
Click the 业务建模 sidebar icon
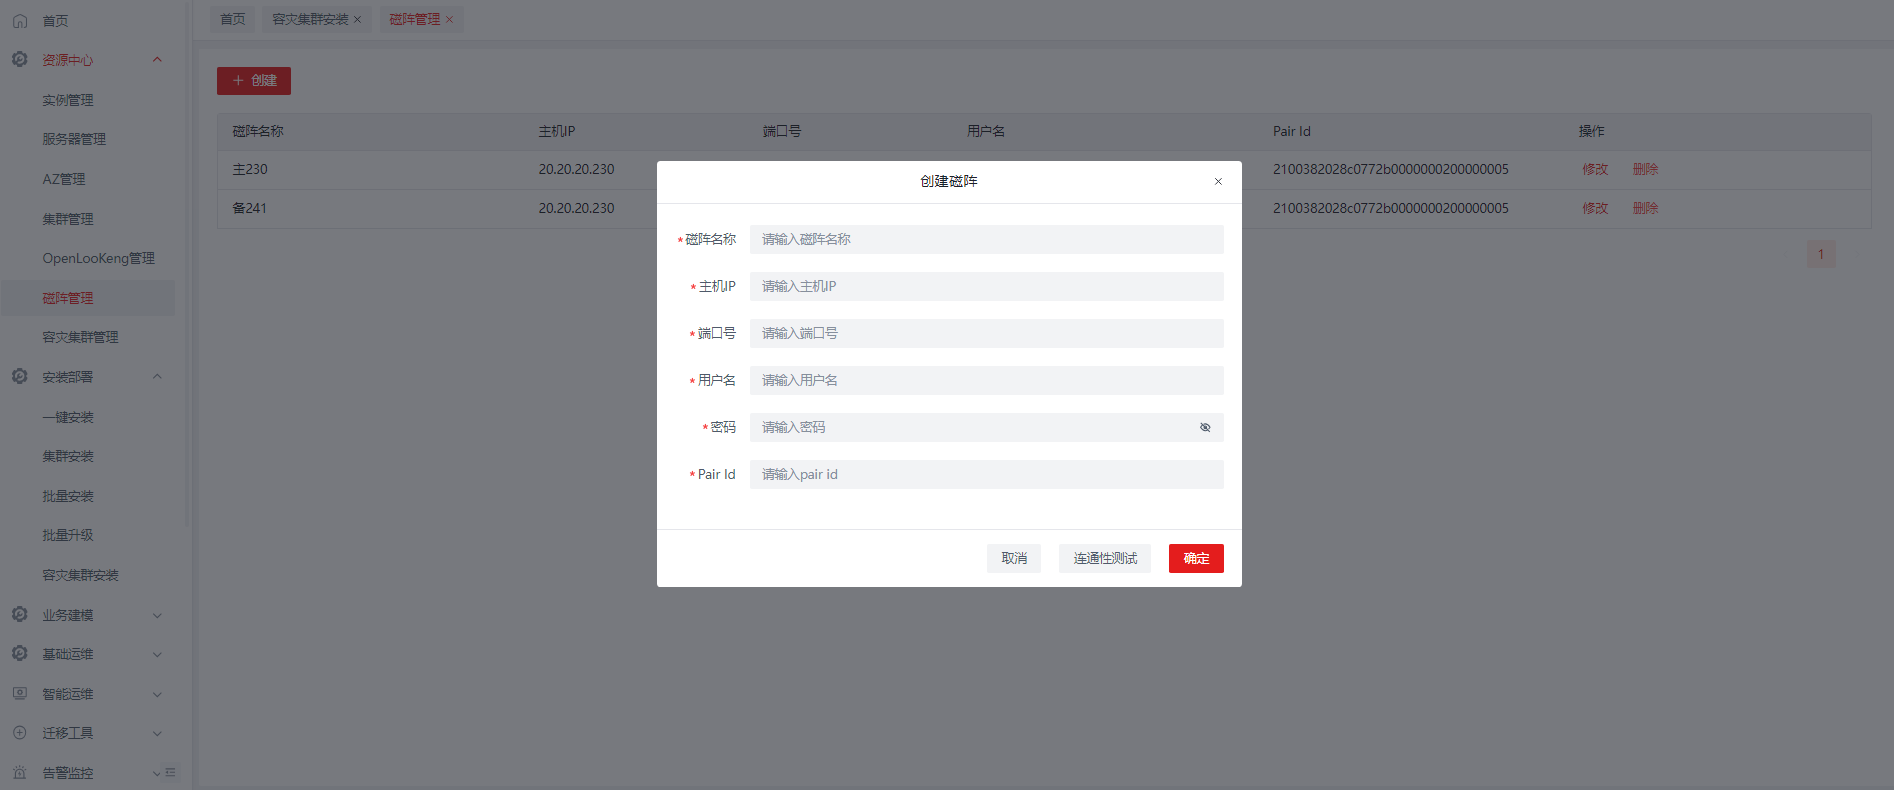point(20,614)
